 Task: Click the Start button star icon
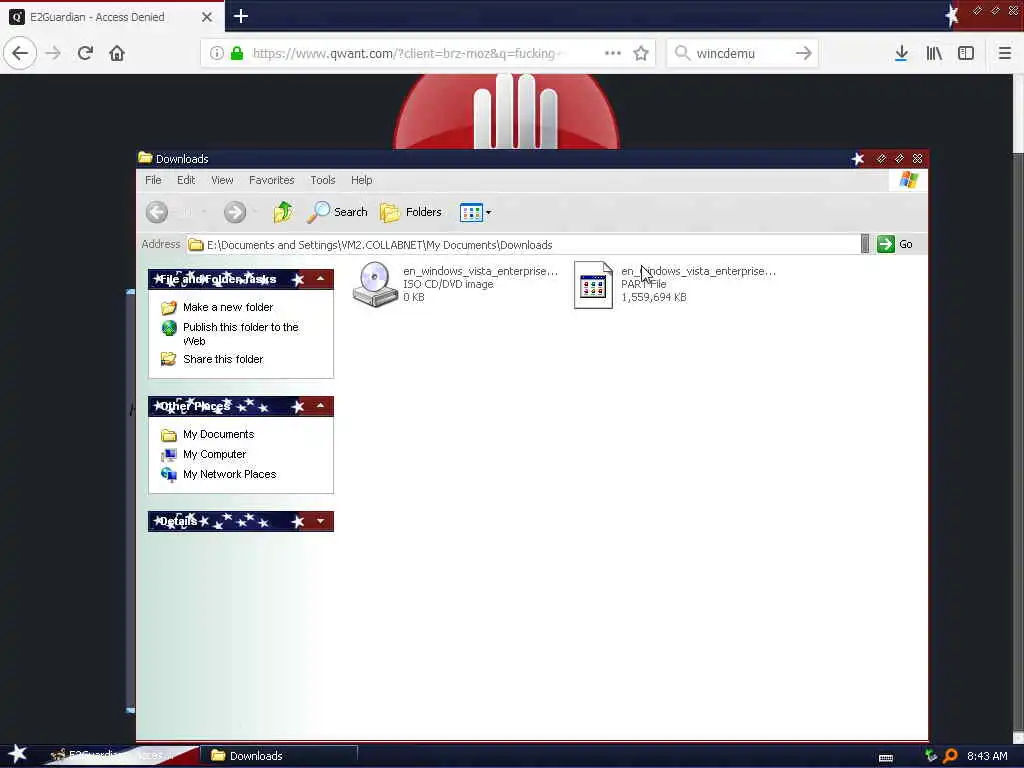[x=18, y=754]
